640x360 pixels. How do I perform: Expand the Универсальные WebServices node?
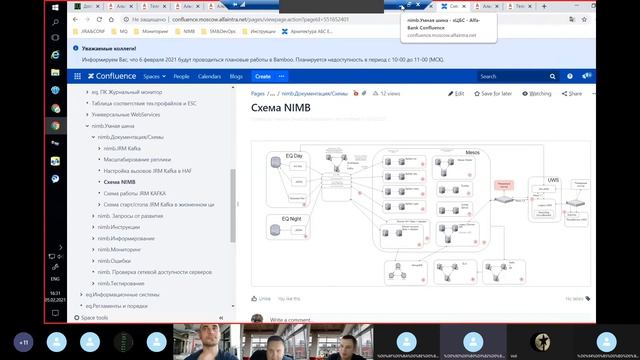pos(87,115)
